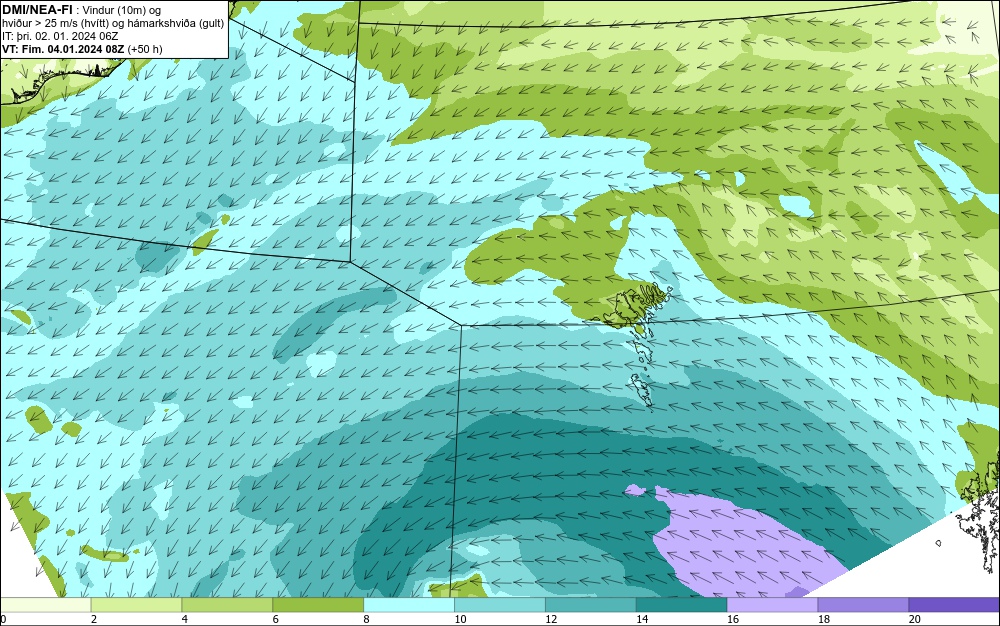Click the legend label '10'

460,619
